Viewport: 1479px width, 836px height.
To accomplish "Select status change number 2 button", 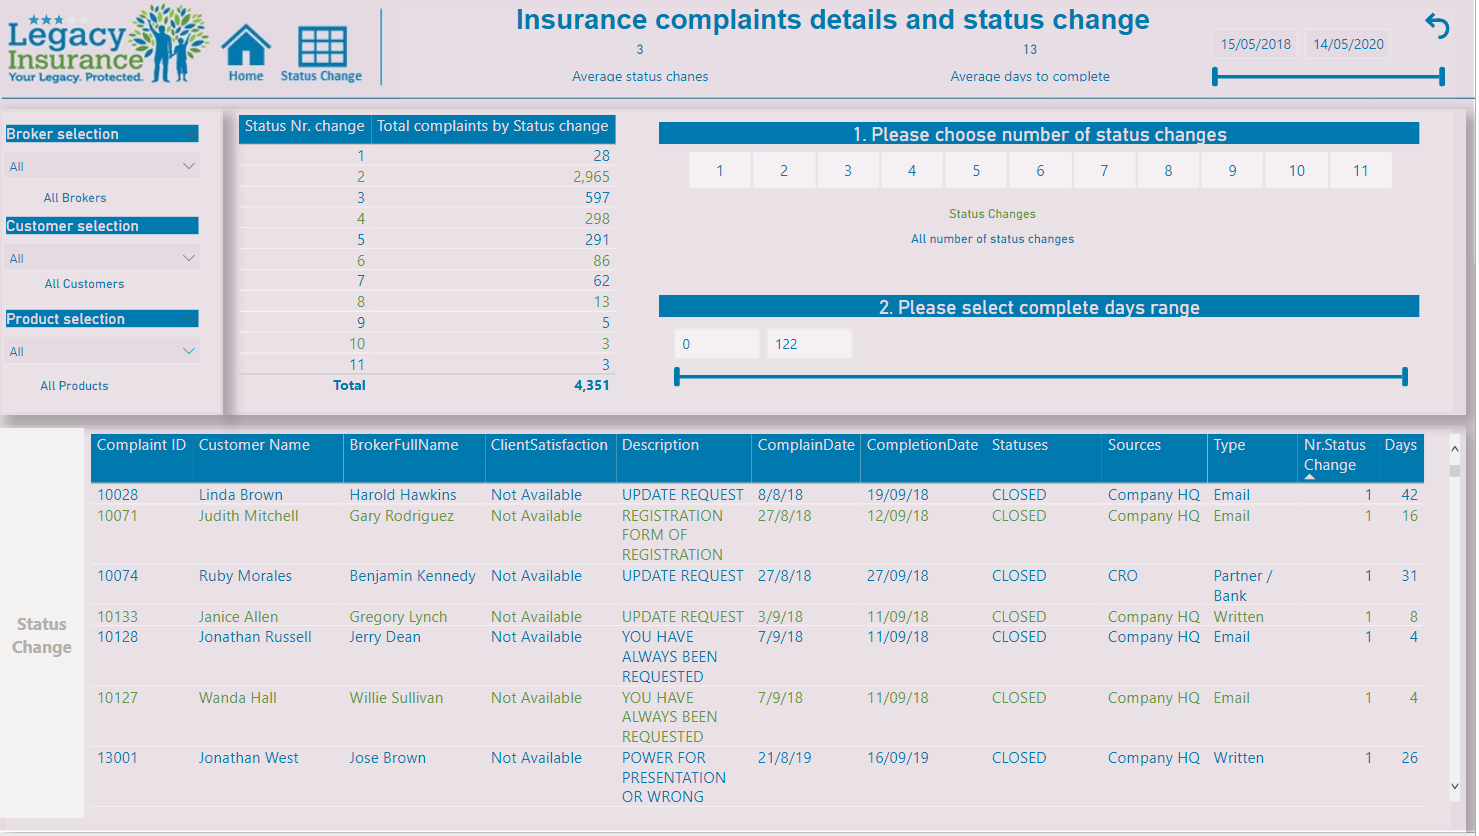I will [x=784, y=171].
